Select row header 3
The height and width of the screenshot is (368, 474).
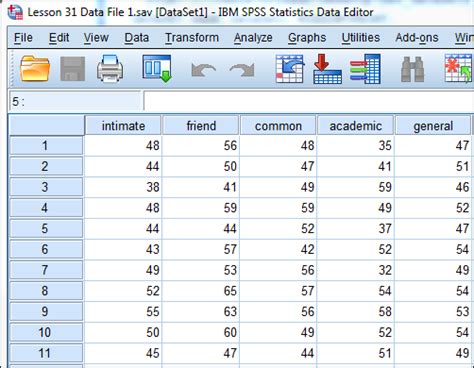click(46, 187)
